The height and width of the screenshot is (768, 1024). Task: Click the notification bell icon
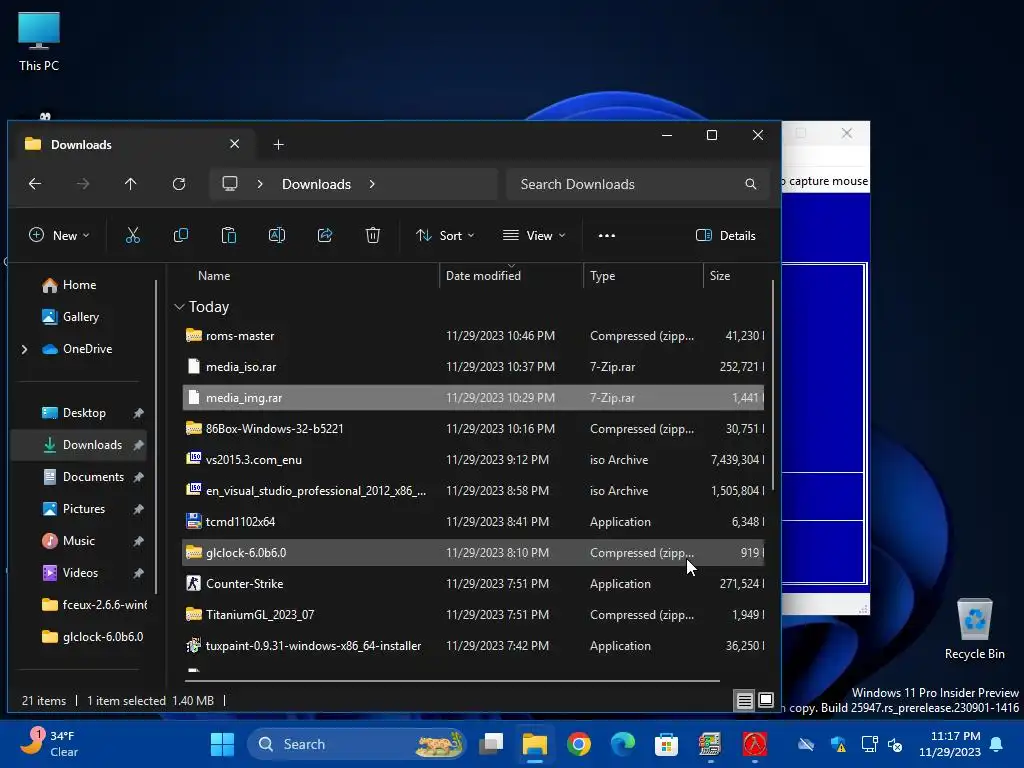click(997, 744)
